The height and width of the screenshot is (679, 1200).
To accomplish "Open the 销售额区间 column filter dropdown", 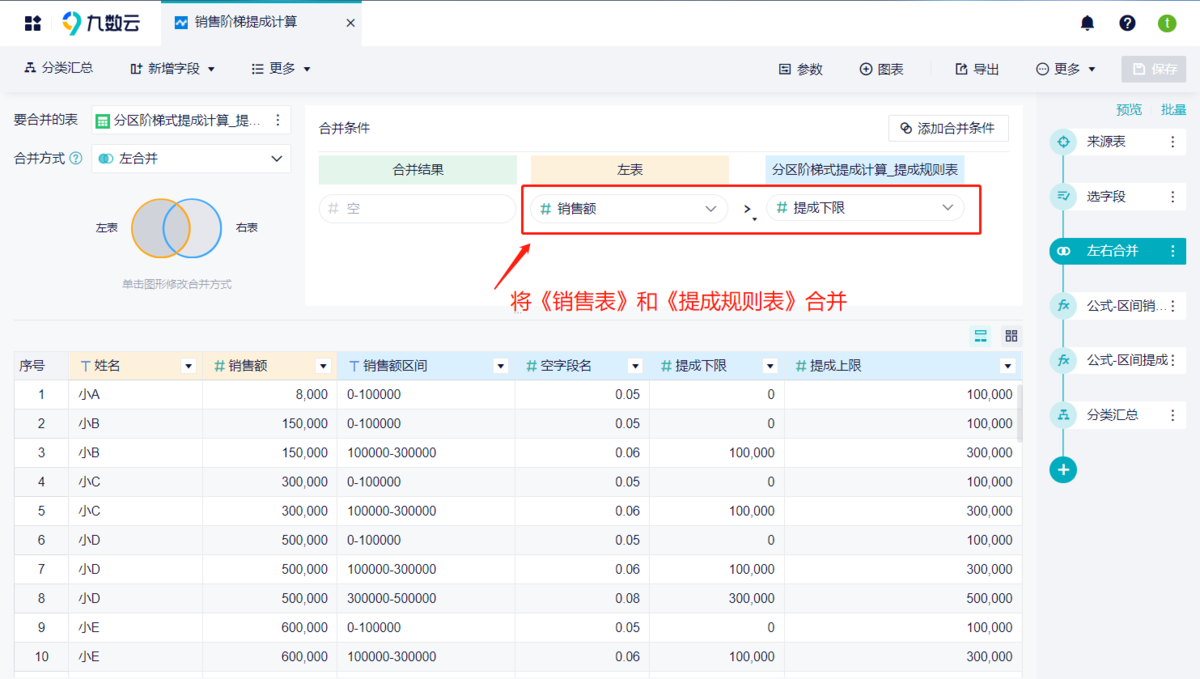I will [x=501, y=367].
